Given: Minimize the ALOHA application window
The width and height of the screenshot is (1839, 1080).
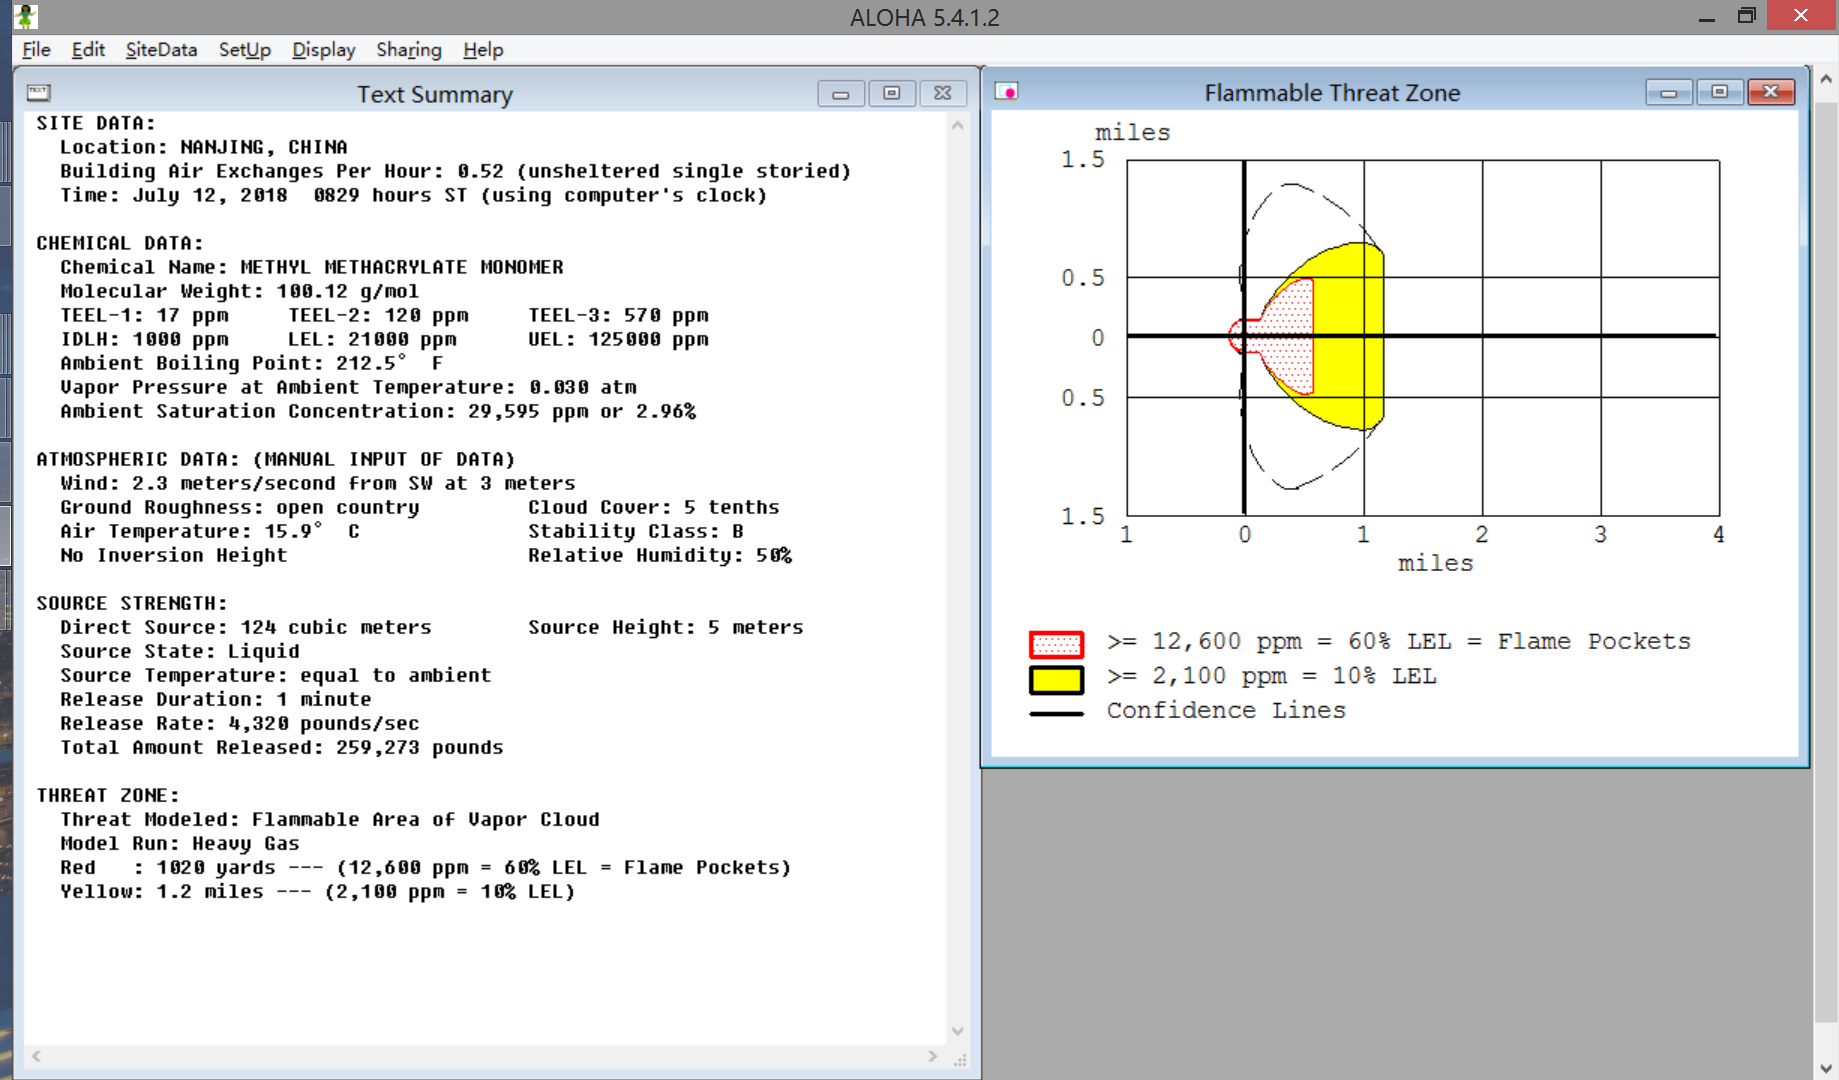Looking at the screenshot, I should pos(1707,16).
